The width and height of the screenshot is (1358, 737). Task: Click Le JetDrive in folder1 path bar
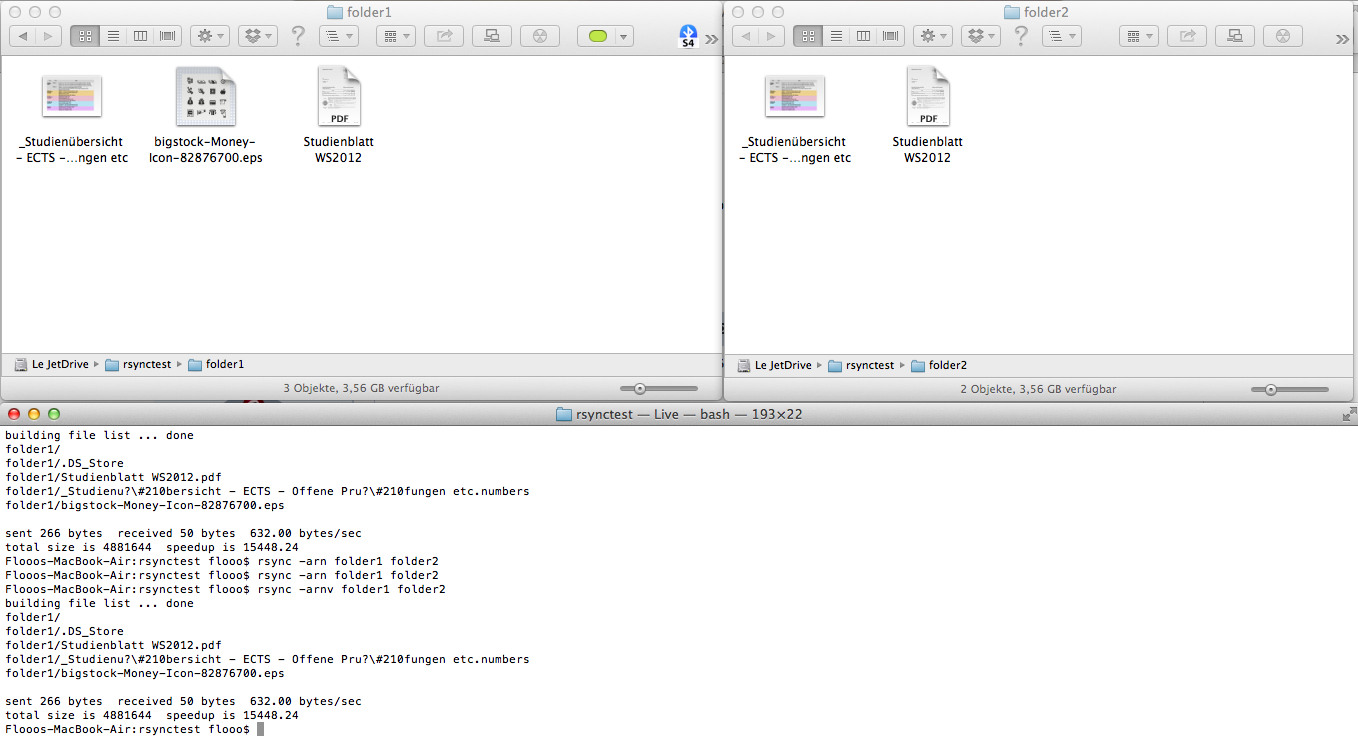52,365
